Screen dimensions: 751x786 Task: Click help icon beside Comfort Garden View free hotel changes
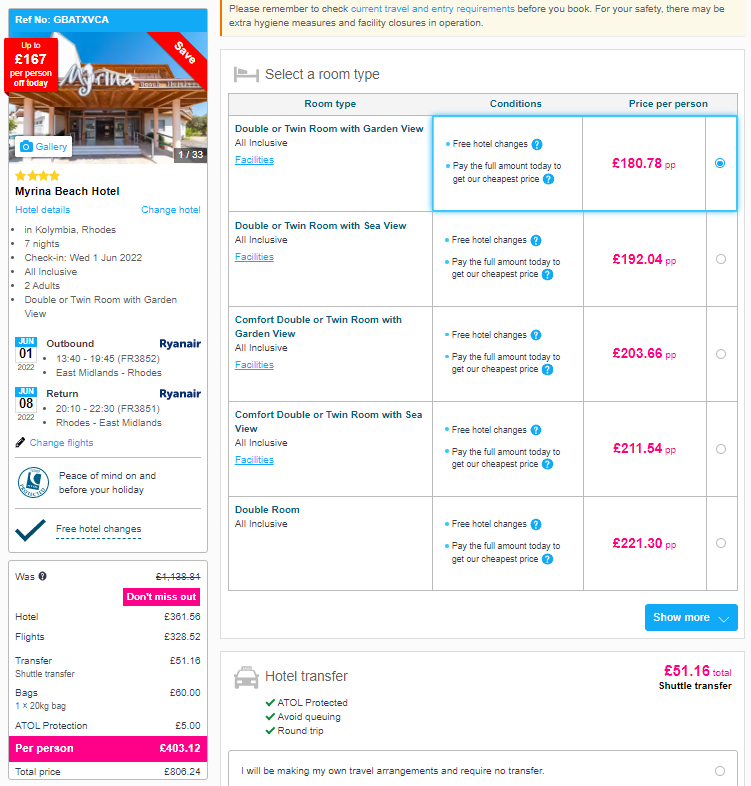(x=536, y=335)
